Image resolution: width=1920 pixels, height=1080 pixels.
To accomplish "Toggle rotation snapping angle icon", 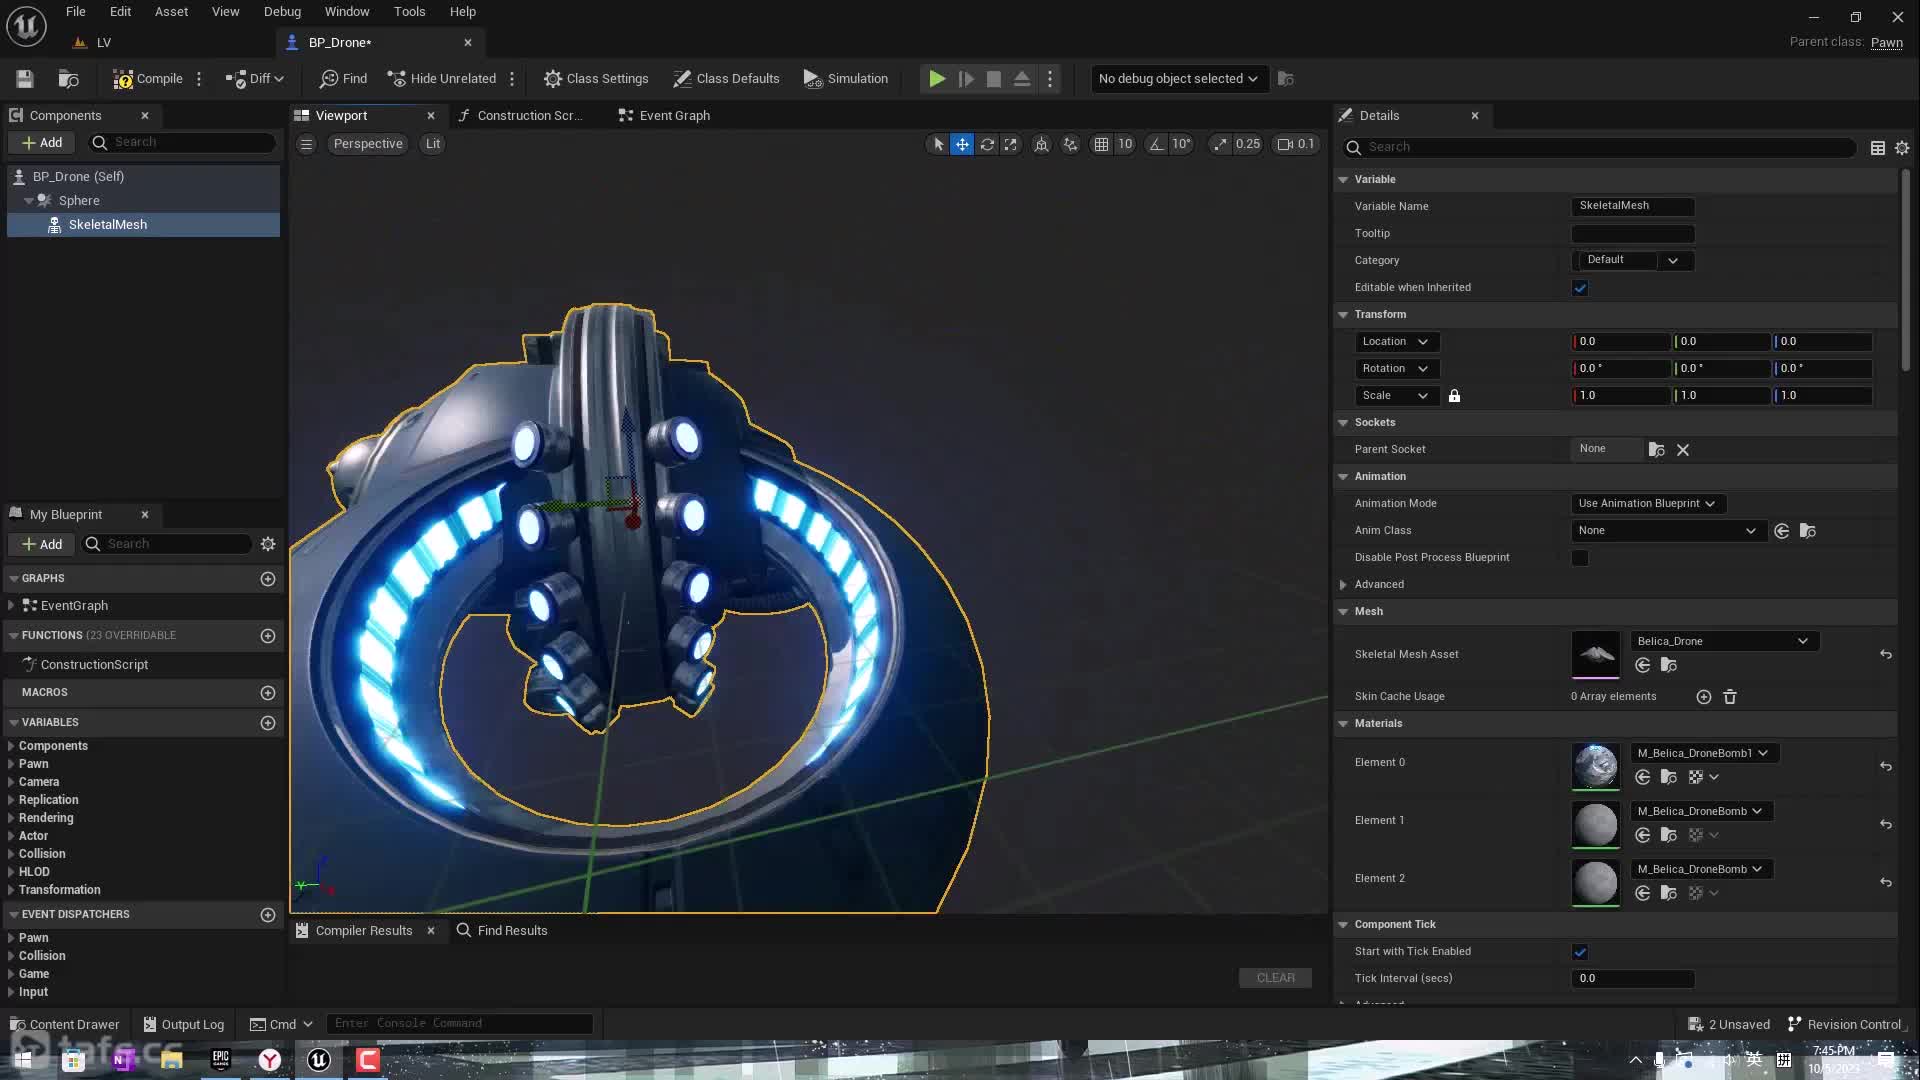I will click(1156, 144).
